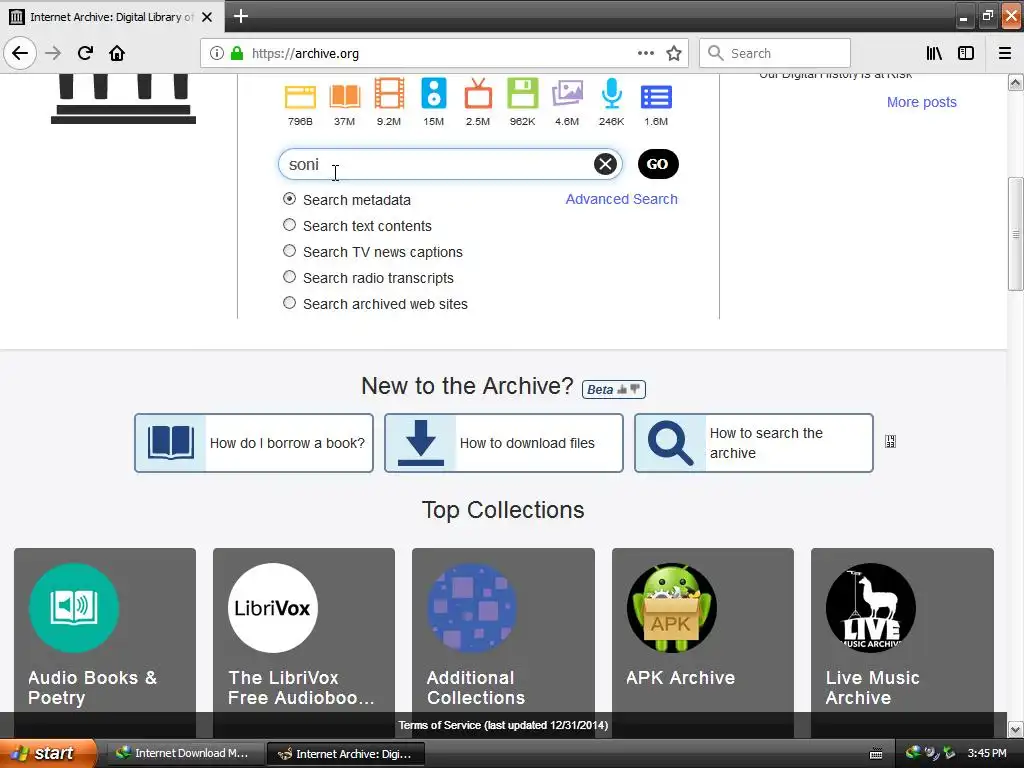Open the Images icon (4.6M)
Viewport: 1024px width, 768px height.
(x=567, y=93)
